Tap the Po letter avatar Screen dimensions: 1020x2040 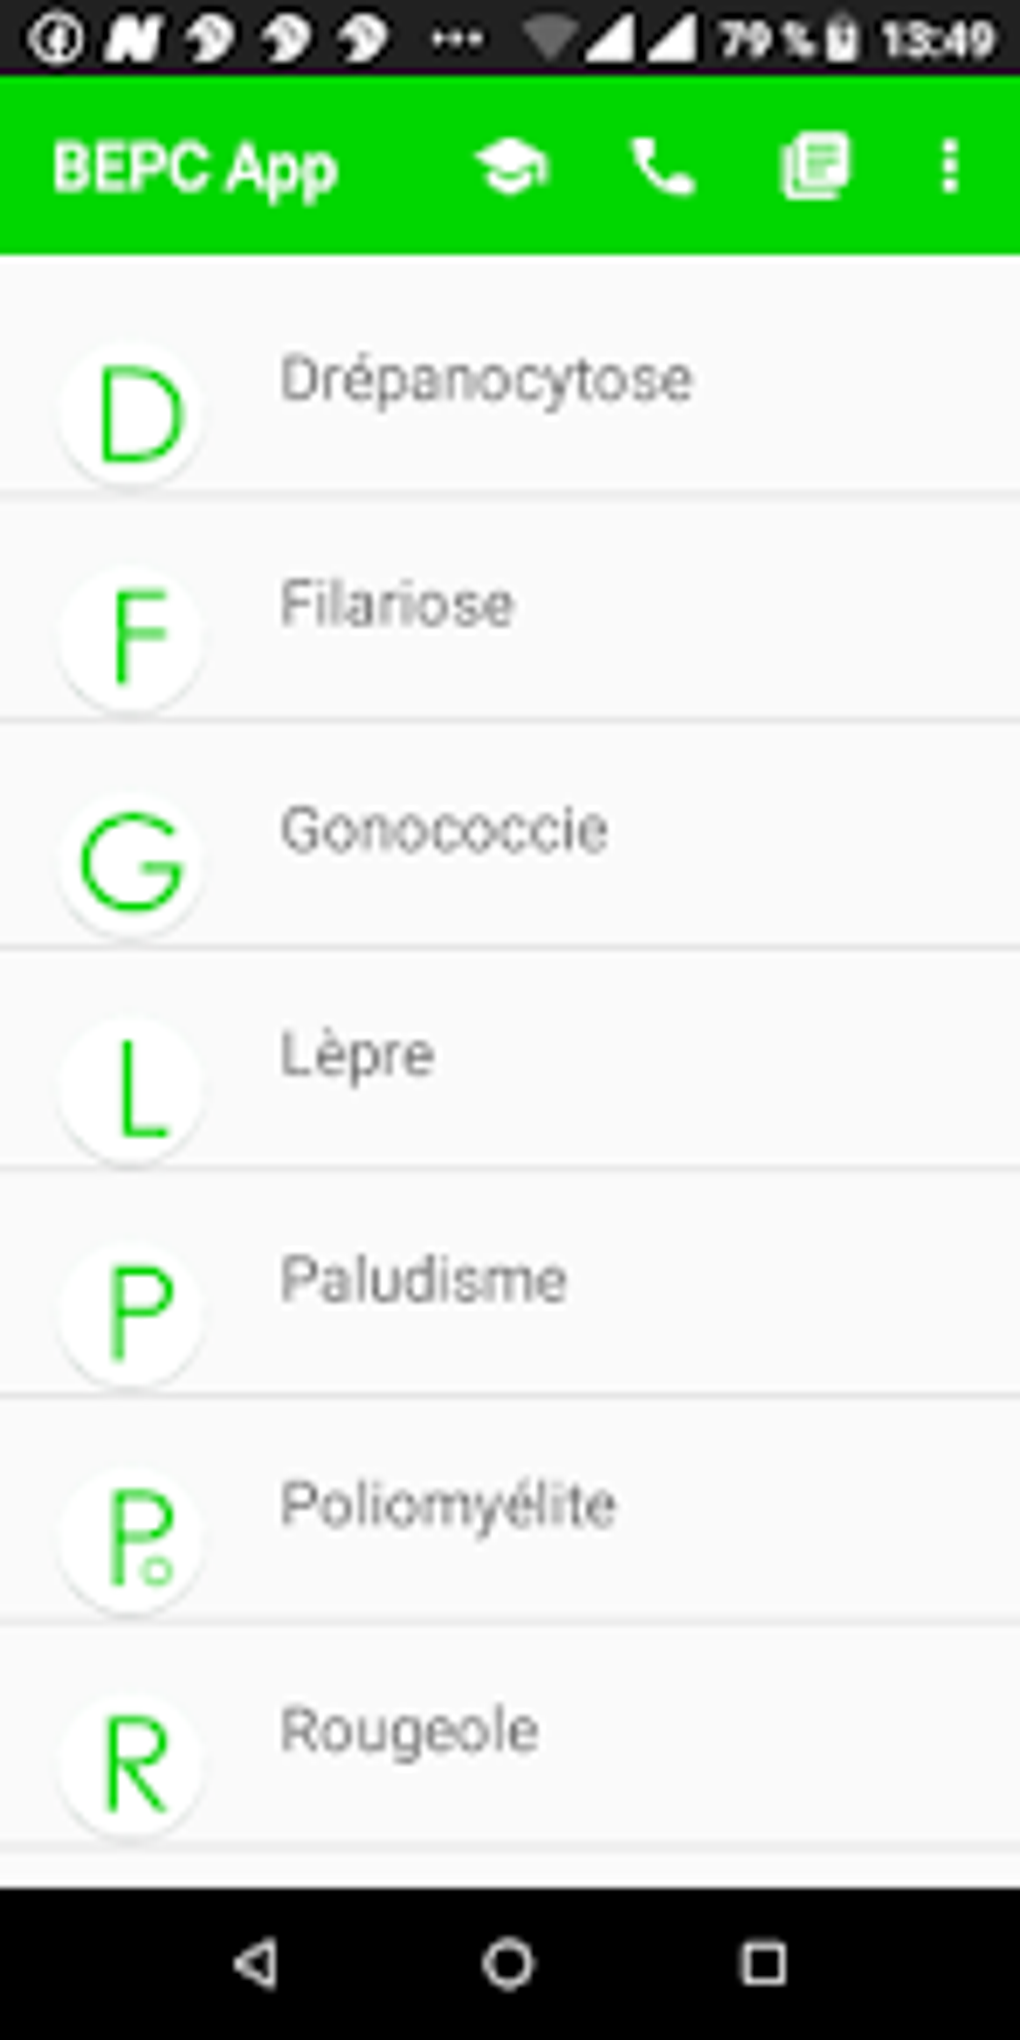click(x=132, y=1539)
